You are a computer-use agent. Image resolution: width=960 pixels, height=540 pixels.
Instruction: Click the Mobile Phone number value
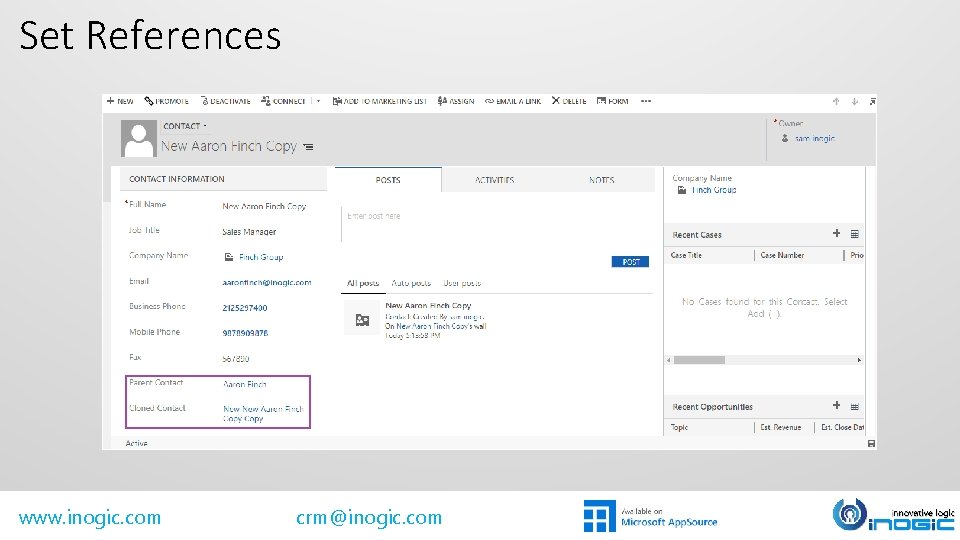pyautogui.click(x=245, y=333)
